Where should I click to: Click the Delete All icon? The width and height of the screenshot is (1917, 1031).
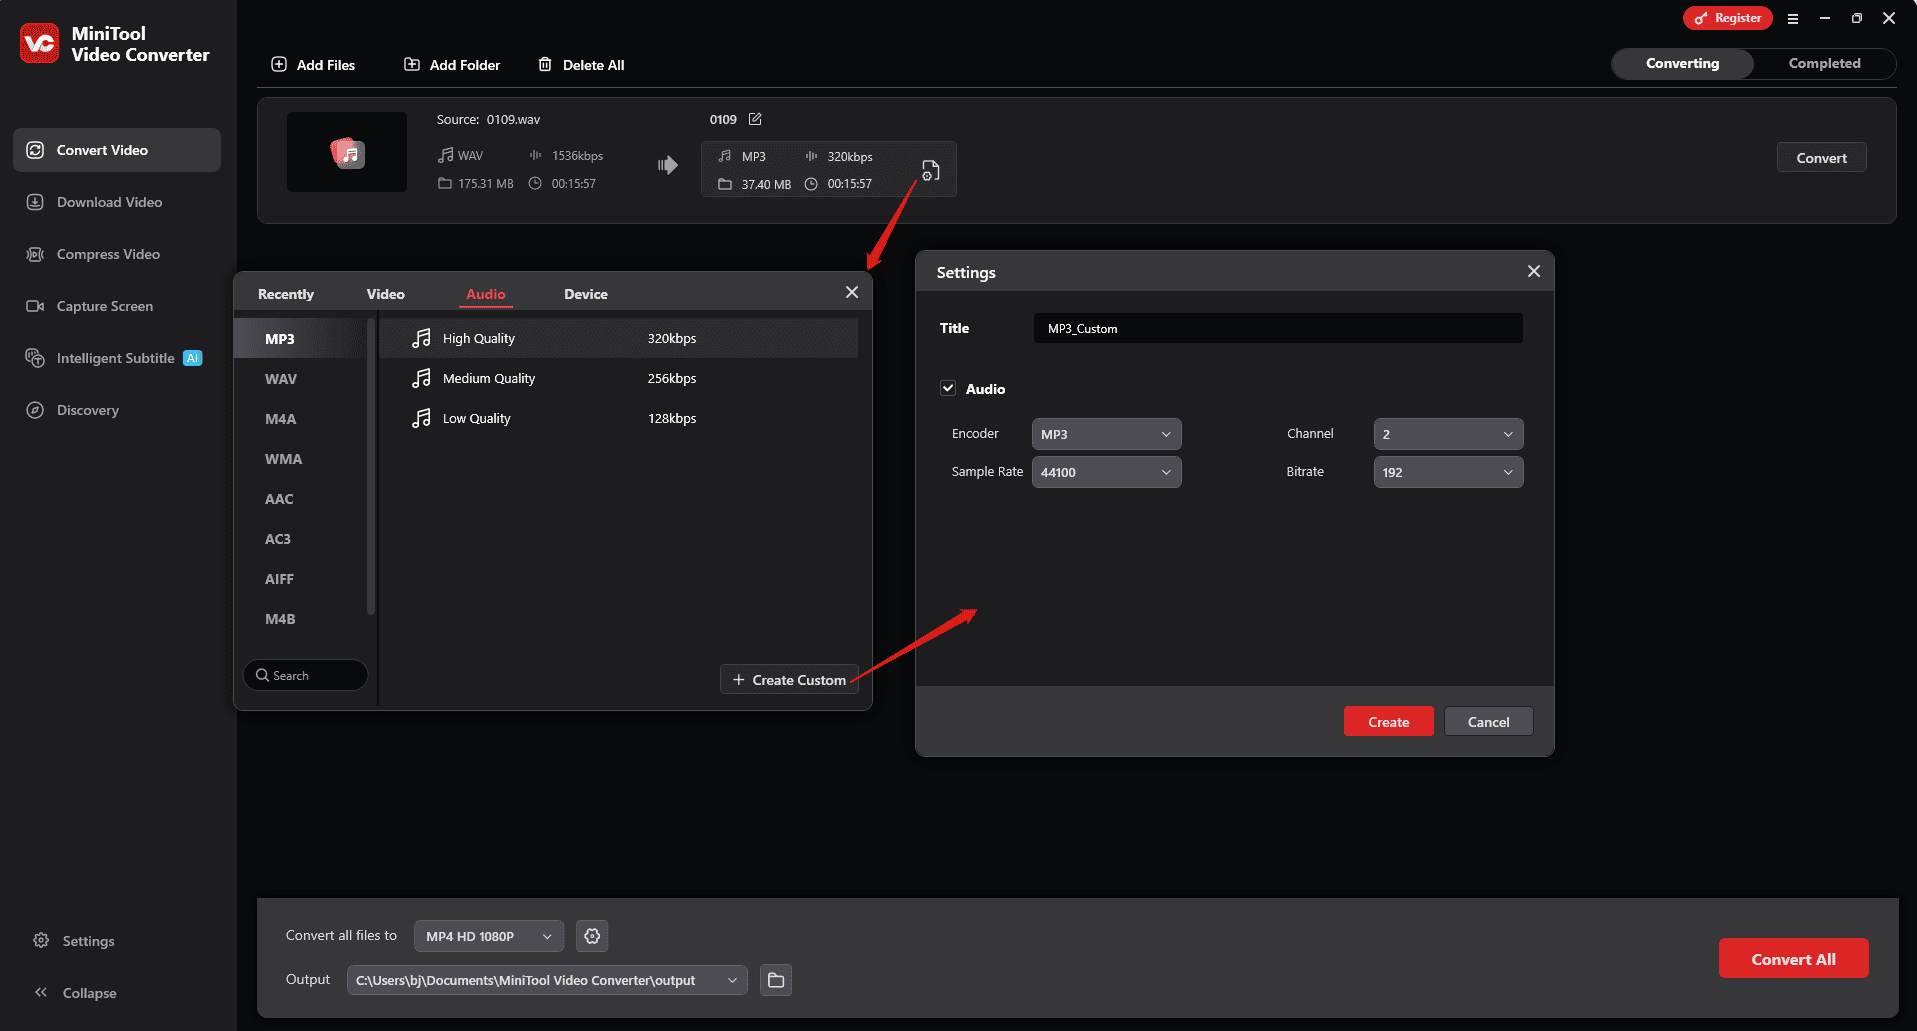pos(545,64)
